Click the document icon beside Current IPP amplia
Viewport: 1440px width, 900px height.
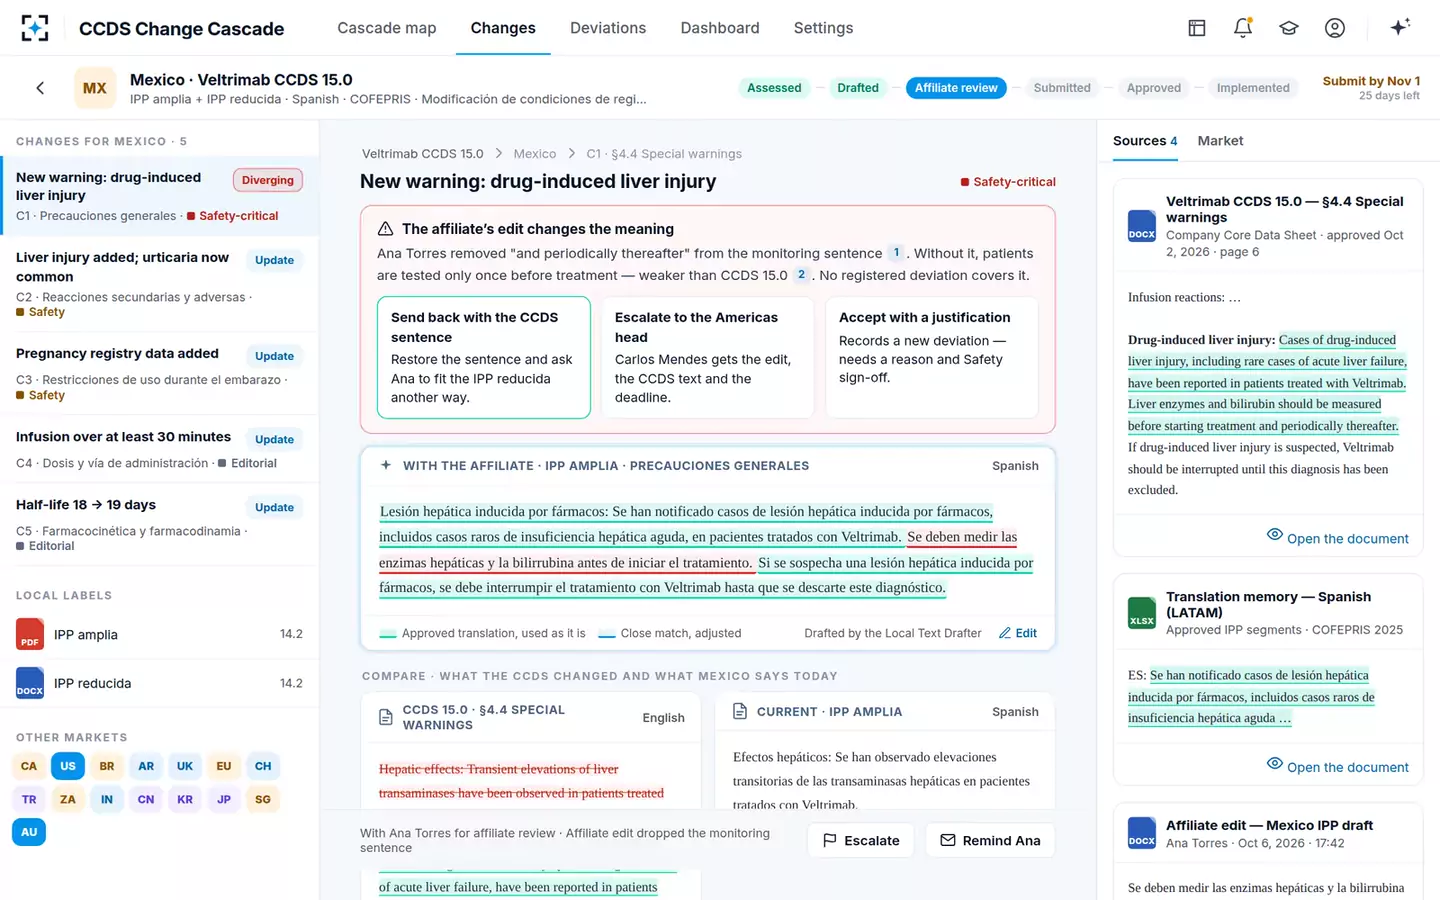click(x=740, y=711)
